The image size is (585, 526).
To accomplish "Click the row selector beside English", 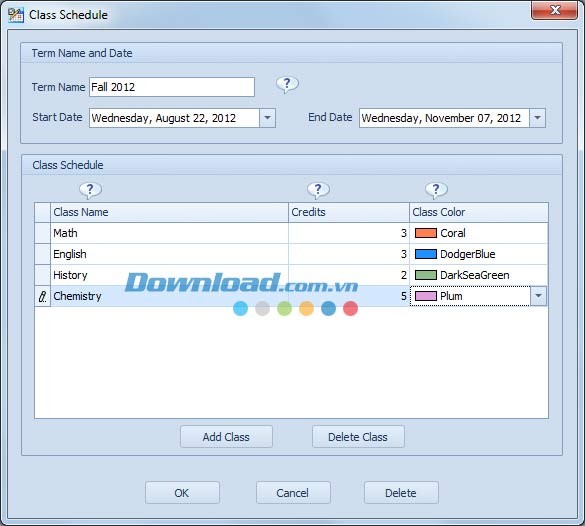I will (x=43, y=254).
